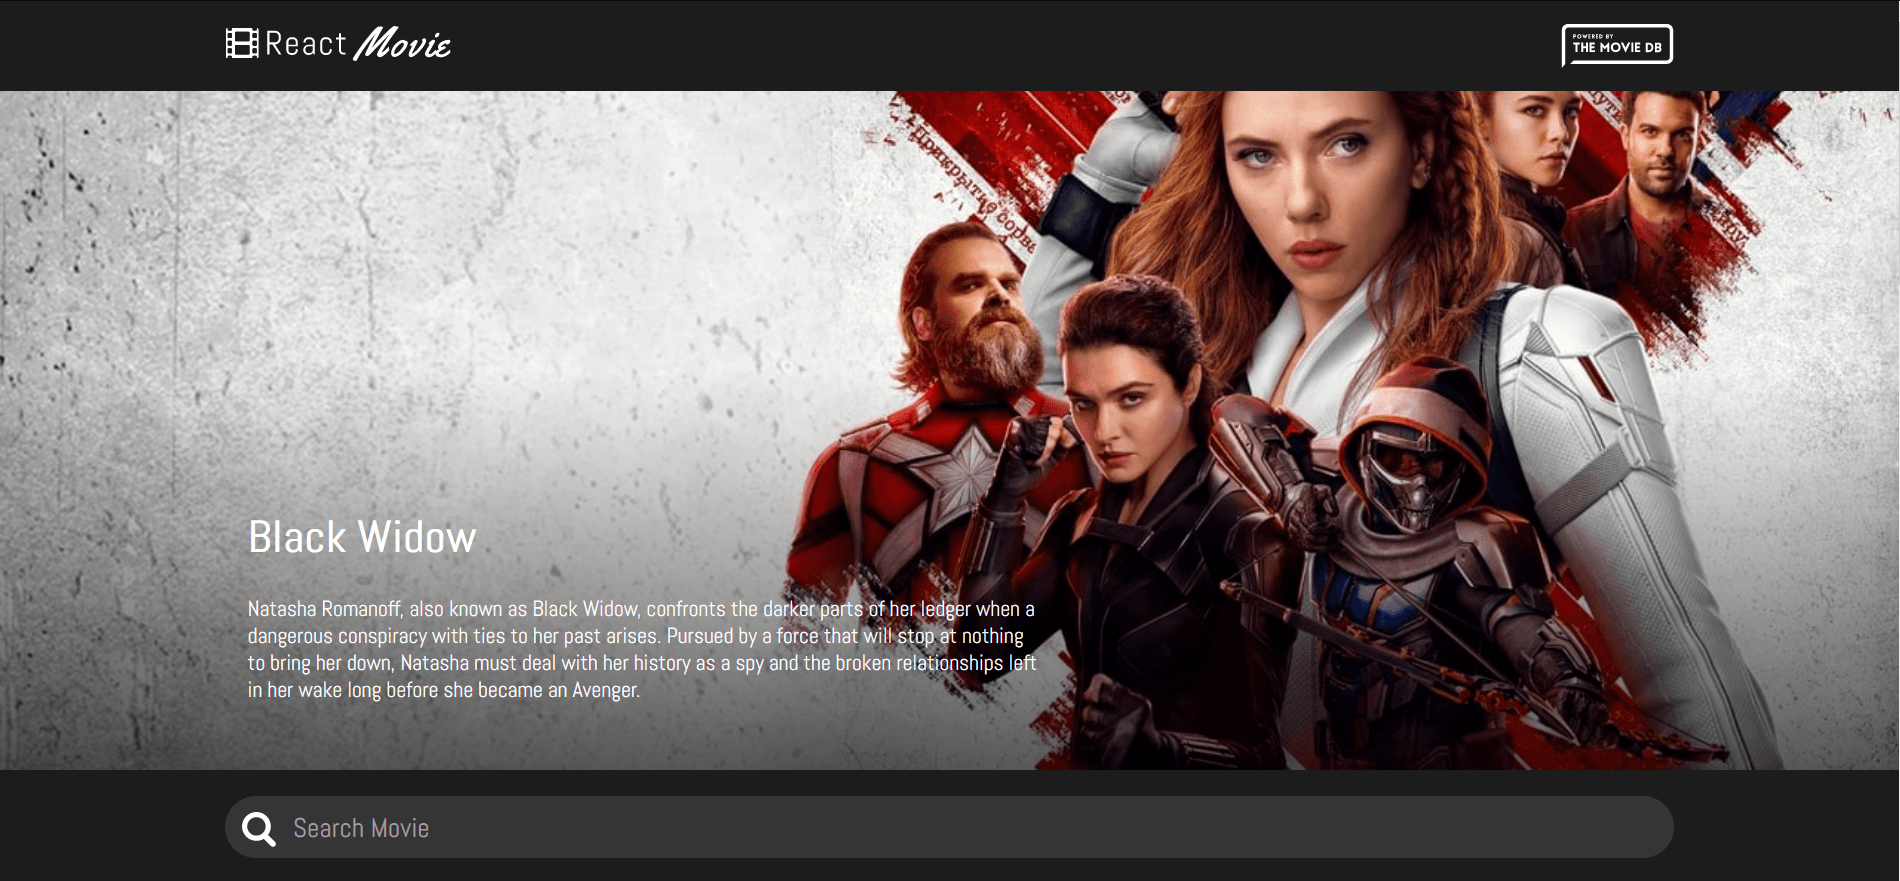Click the "Movie" script wordmark in header
The height and width of the screenshot is (881, 1900).
coord(402,44)
